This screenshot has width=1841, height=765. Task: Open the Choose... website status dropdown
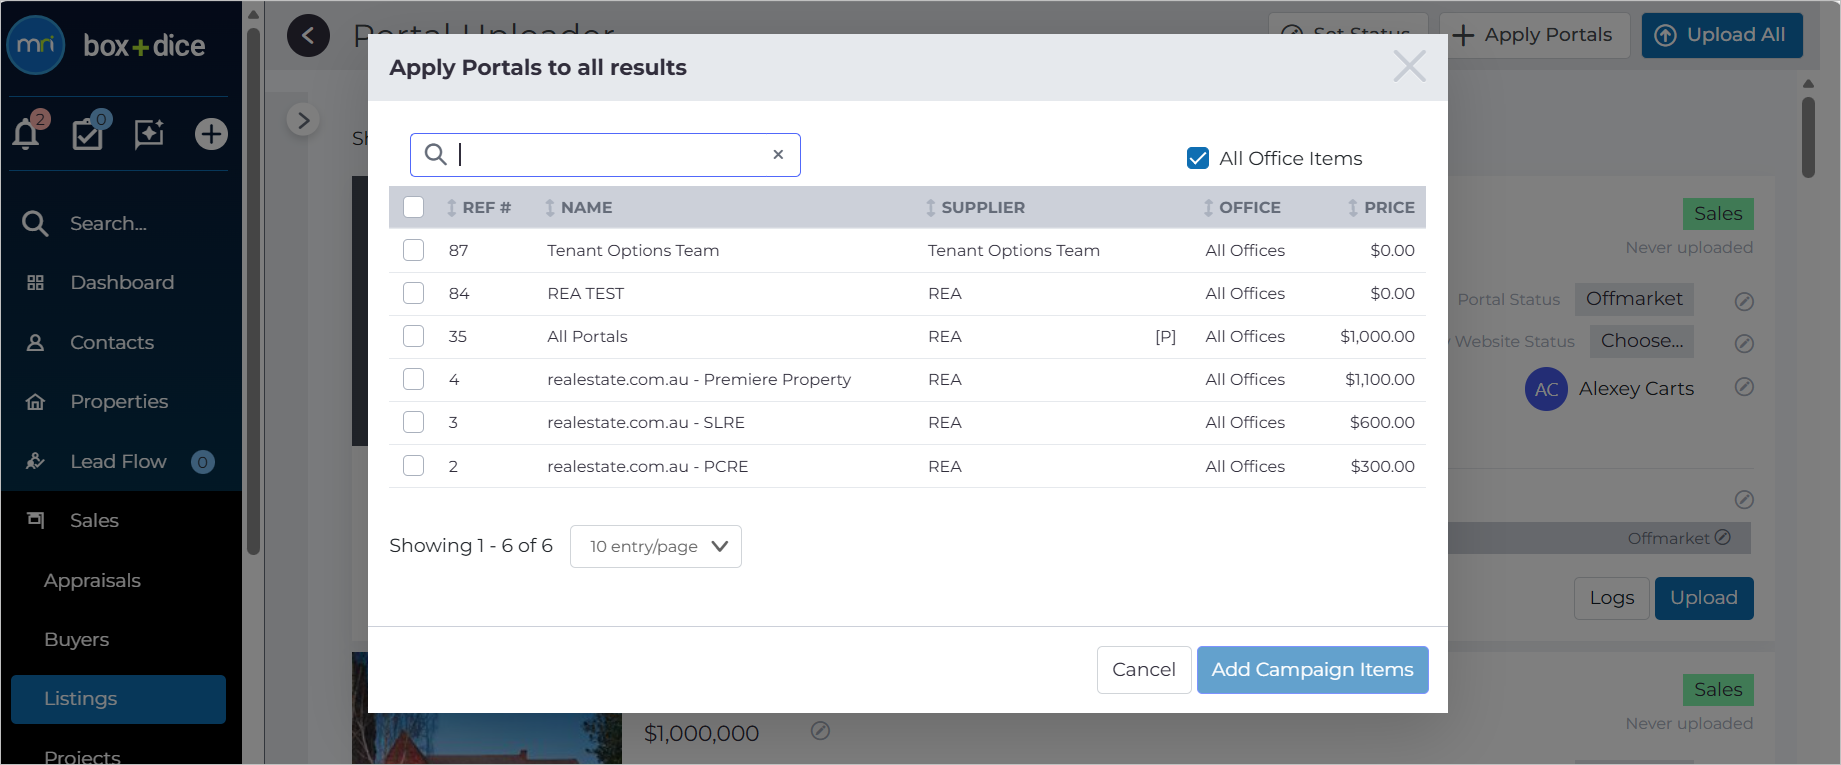(1642, 341)
